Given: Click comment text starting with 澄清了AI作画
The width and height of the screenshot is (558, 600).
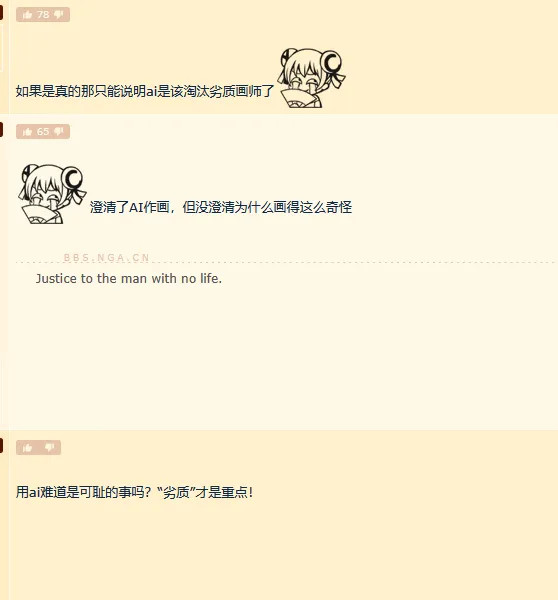Looking at the screenshot, I should click(221, 207).
